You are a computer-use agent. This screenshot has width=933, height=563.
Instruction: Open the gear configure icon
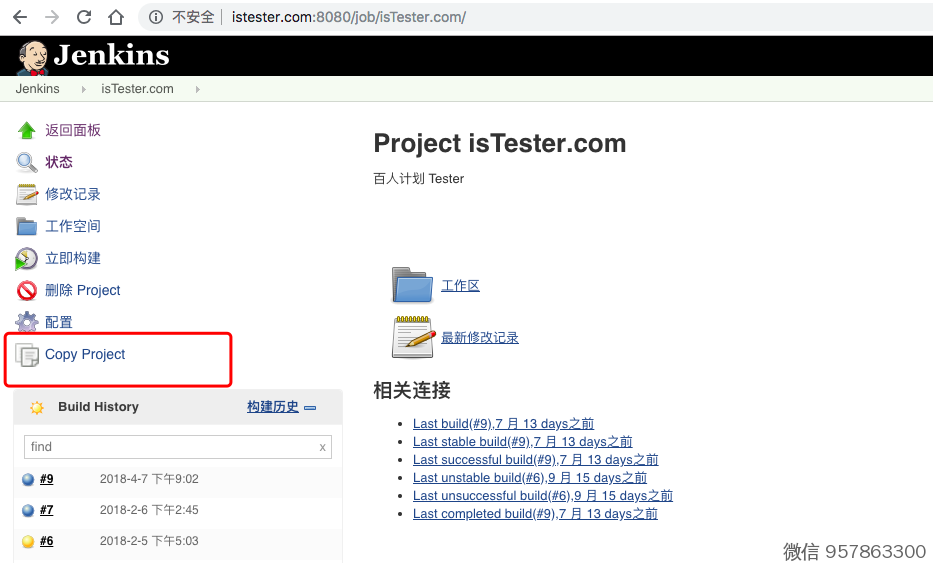pyautogui.click(x=27, y=322)
